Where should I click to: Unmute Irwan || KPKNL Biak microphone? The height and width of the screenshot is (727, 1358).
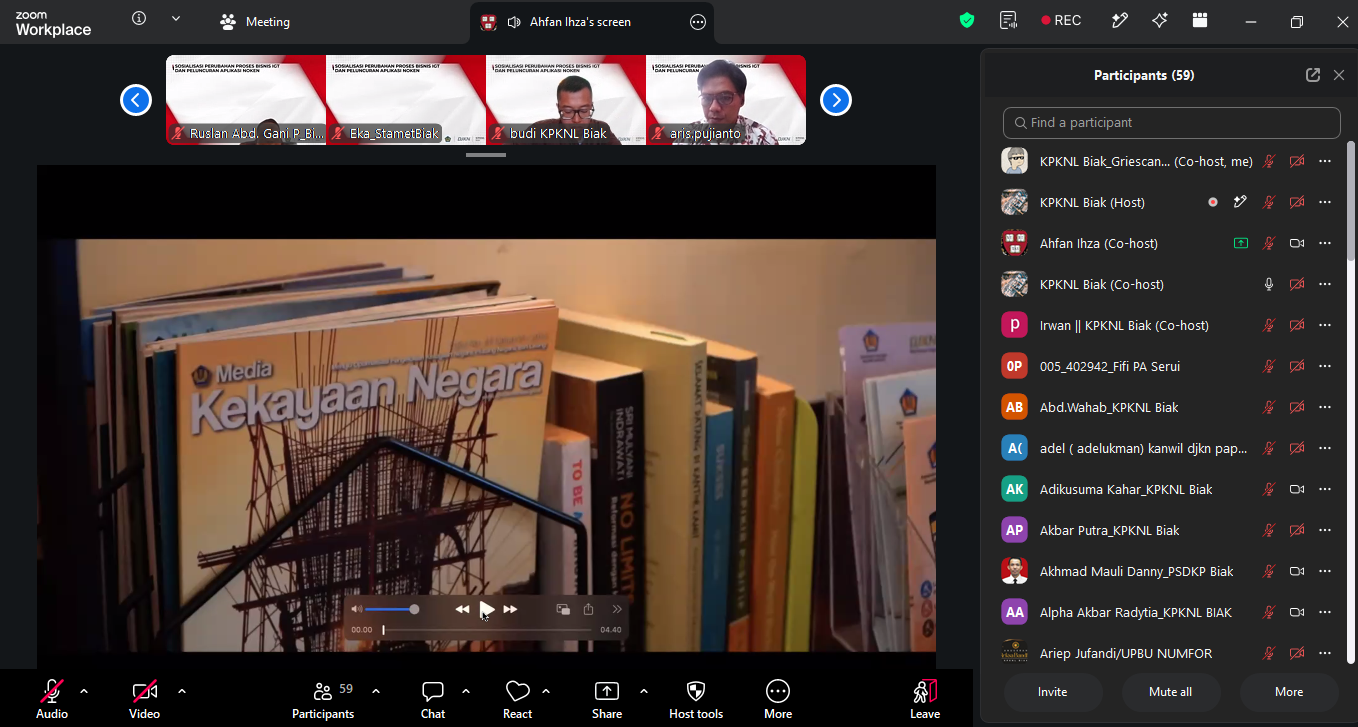coord(1269,325)
